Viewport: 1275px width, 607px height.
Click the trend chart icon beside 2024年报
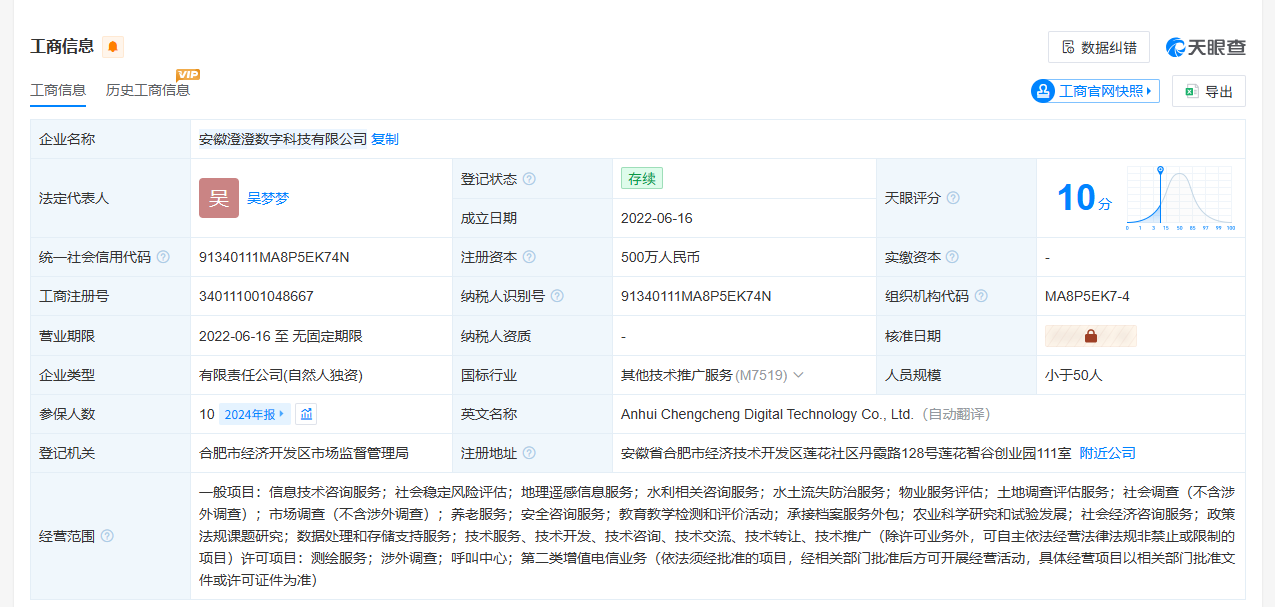point(307,414)
